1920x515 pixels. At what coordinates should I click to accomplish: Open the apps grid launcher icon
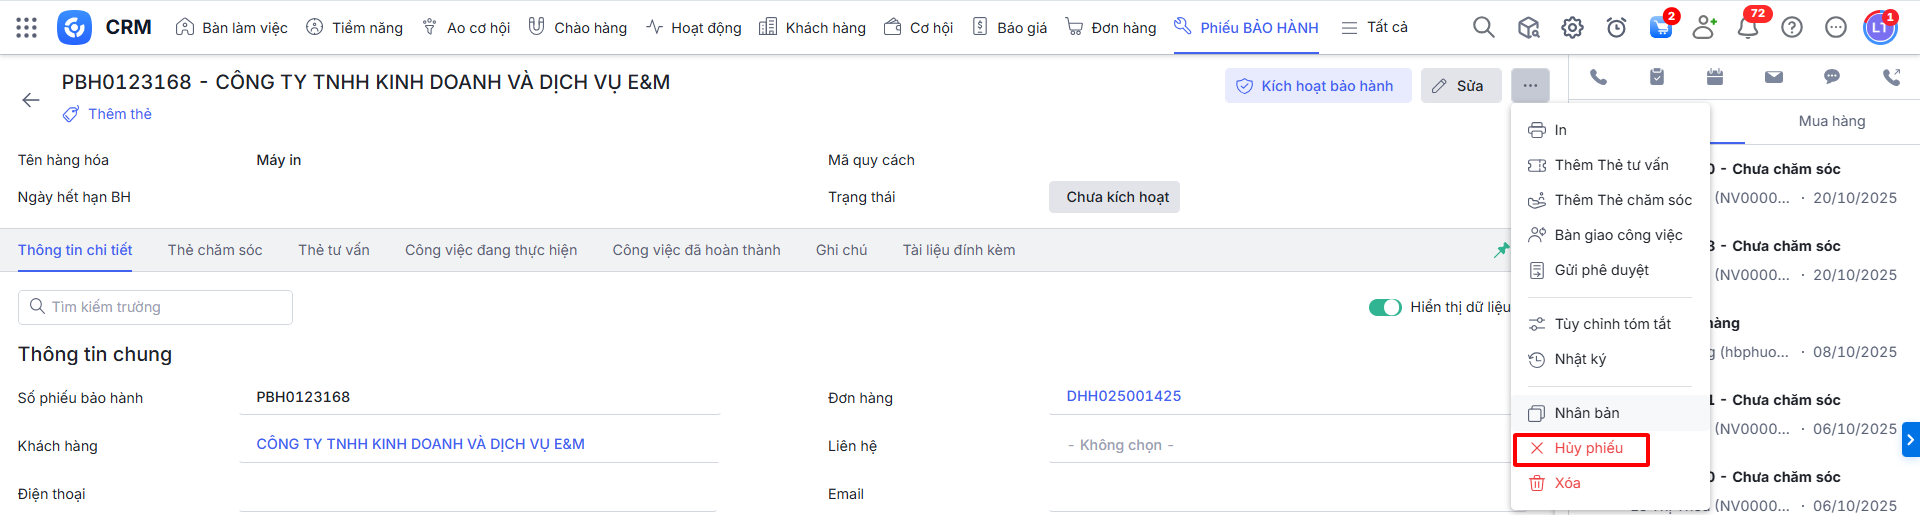click(x=27, y=27)
